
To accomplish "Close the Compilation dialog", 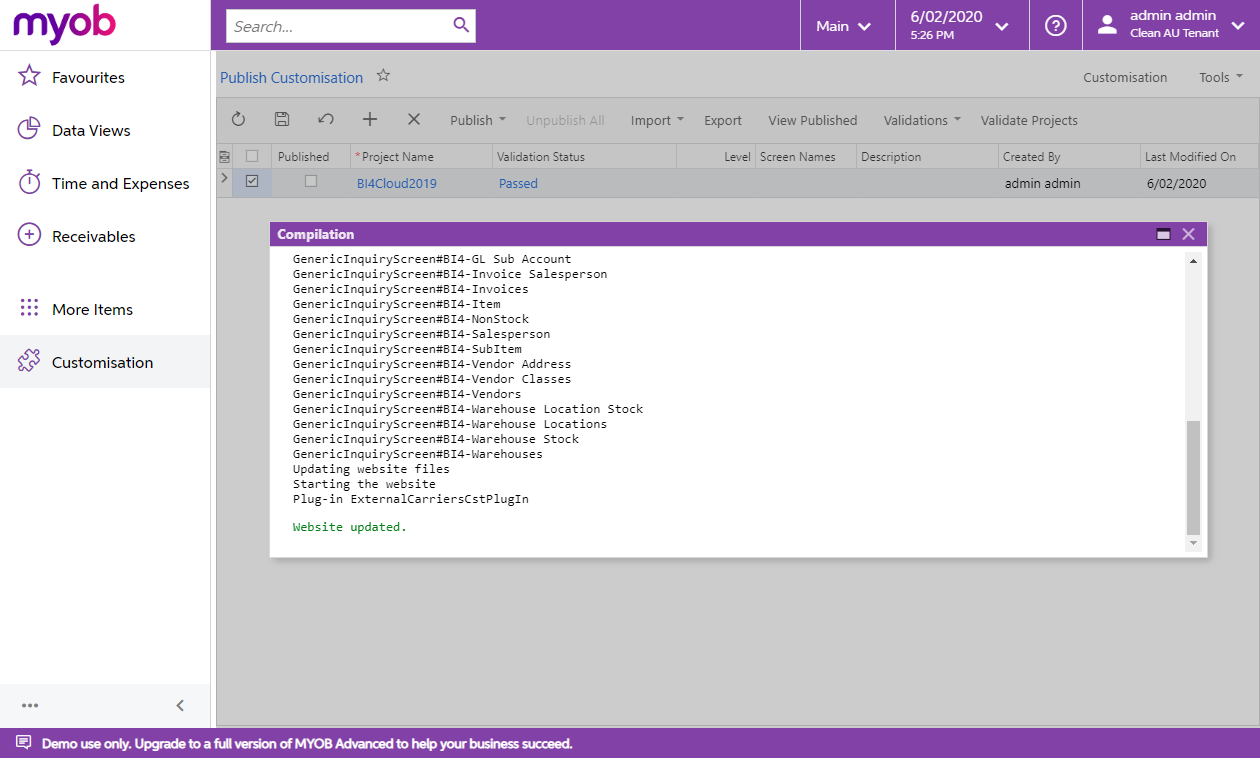I will point(1189,234).
